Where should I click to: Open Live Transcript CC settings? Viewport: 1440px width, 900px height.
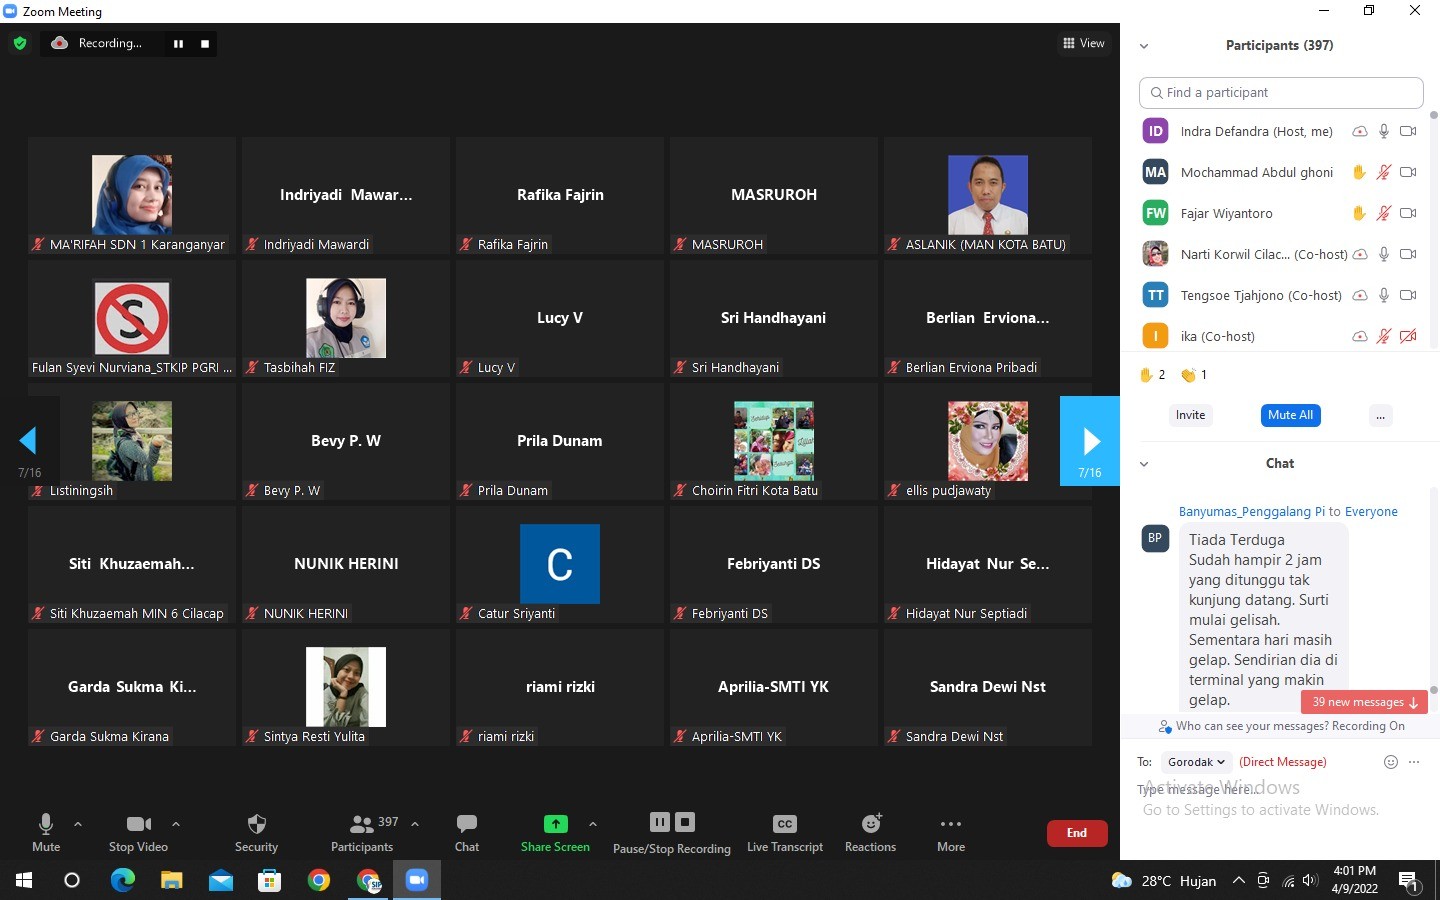pyautogui.click(x=784, y=831)
